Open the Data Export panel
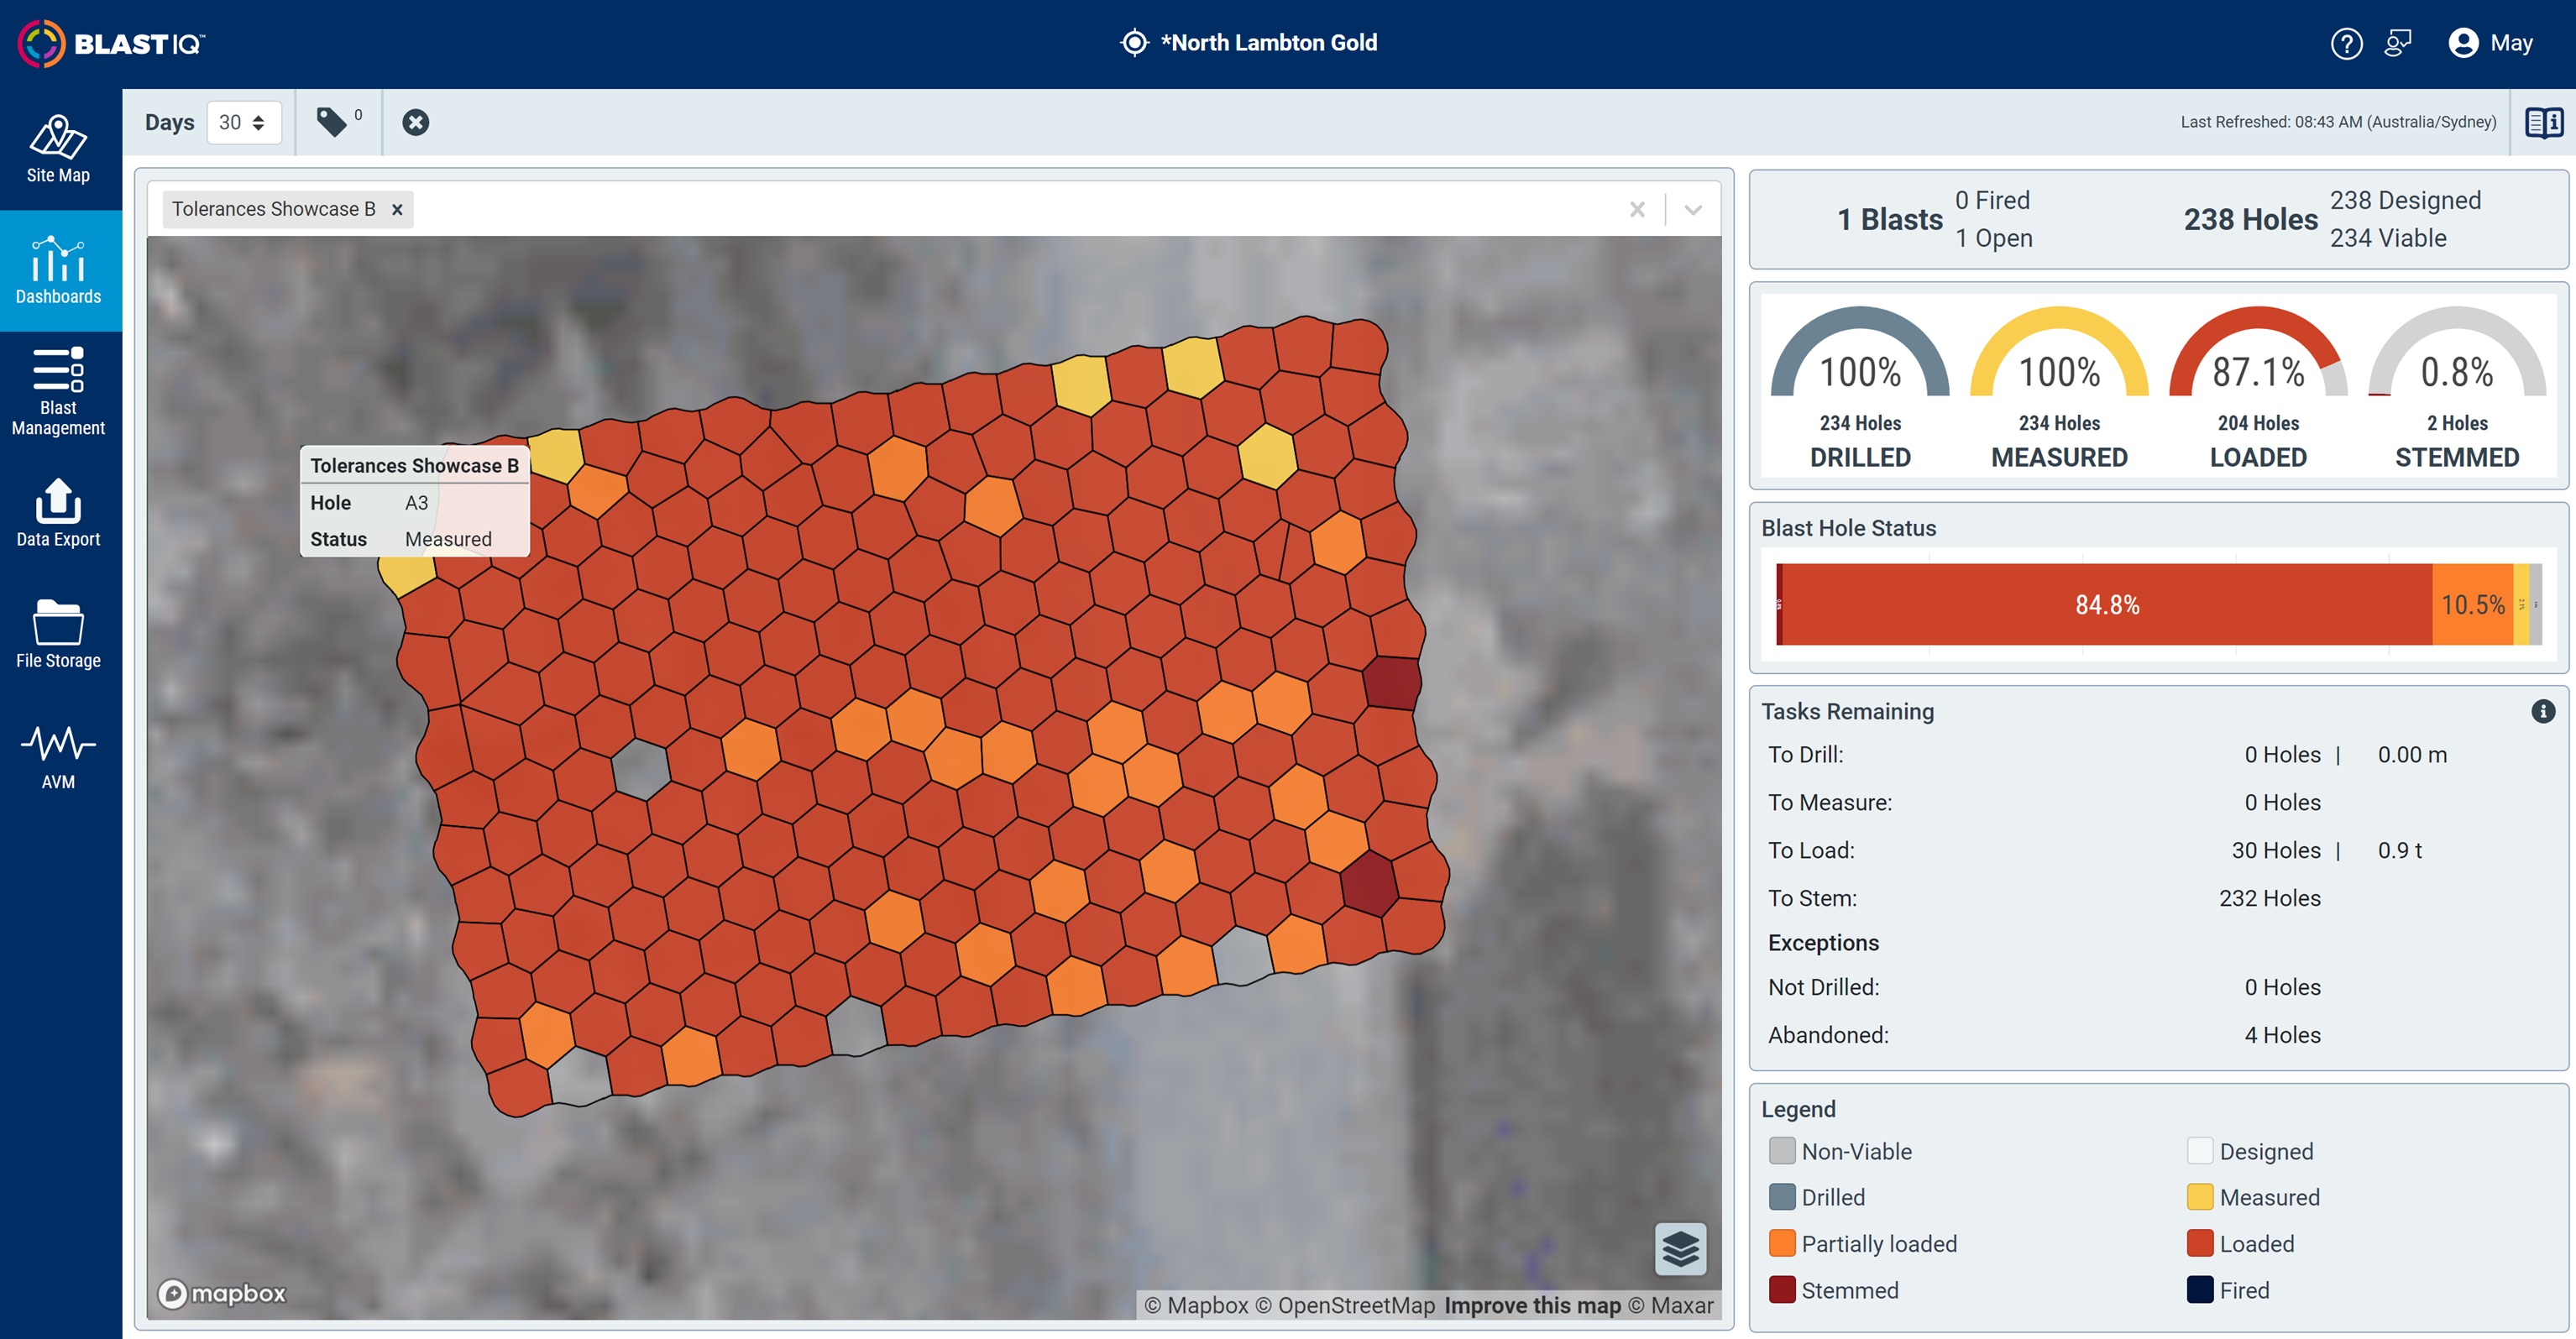Image resolution: width=2576 pixels, height=1339 pixels. coord(57,515)
